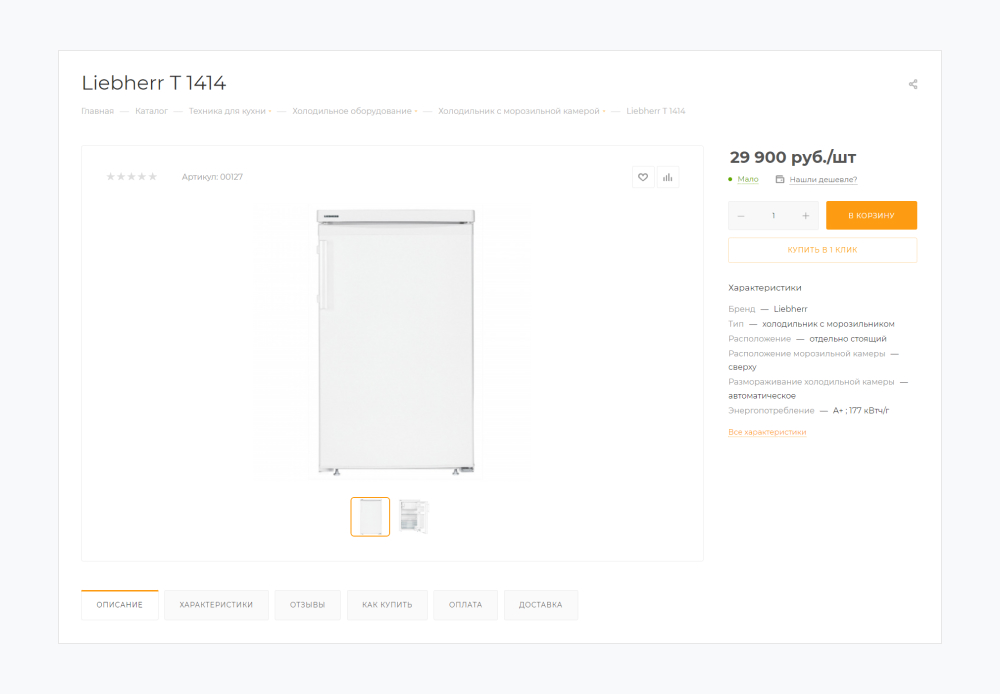Image resolution: width=1000 pixels, height=694 pixels.
Task: Click the compare bar chart icon
Action: pyautogui.click(x=667, y=177)
